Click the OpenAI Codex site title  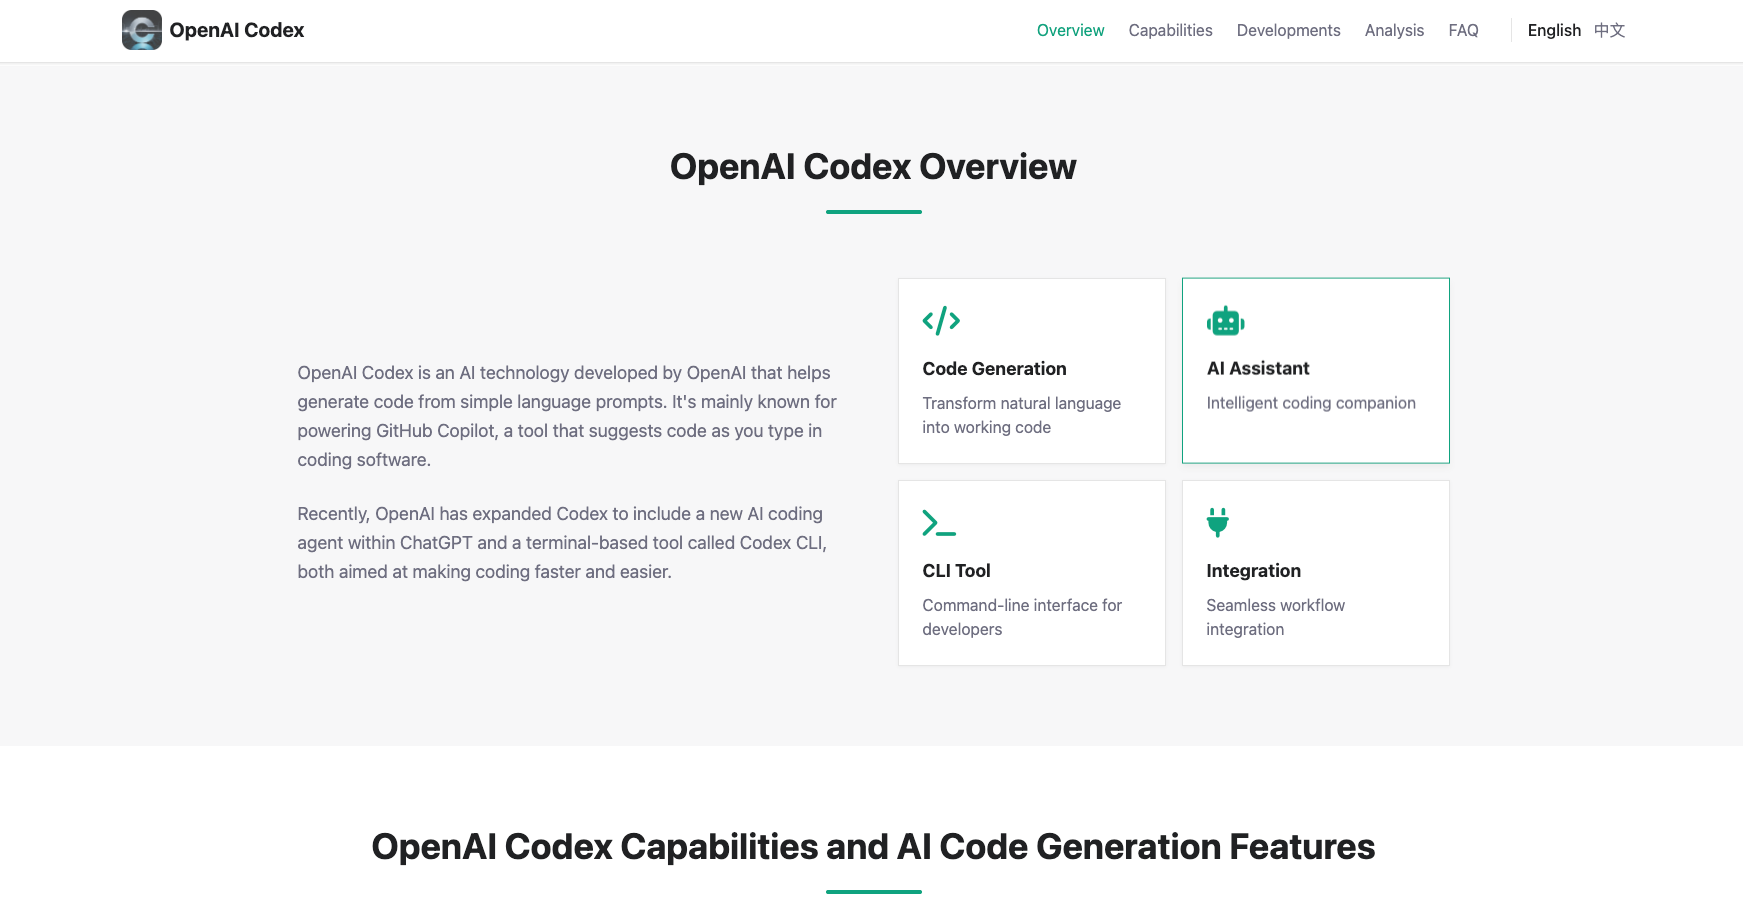click(x=237, y=30)
